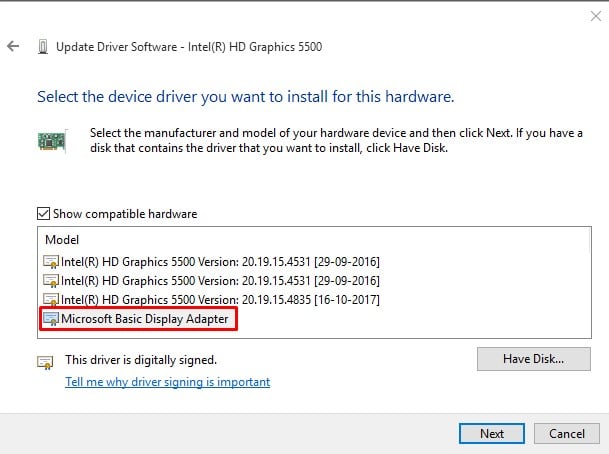Close the Update Driver Software window
609x454 pixels.
point(595,16)
